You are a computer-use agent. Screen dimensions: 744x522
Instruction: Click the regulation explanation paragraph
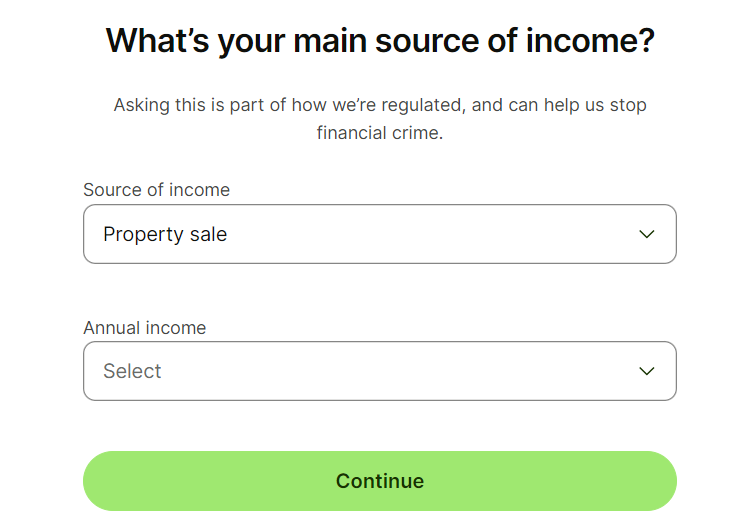pyautogui.click(x=380, y=118)
